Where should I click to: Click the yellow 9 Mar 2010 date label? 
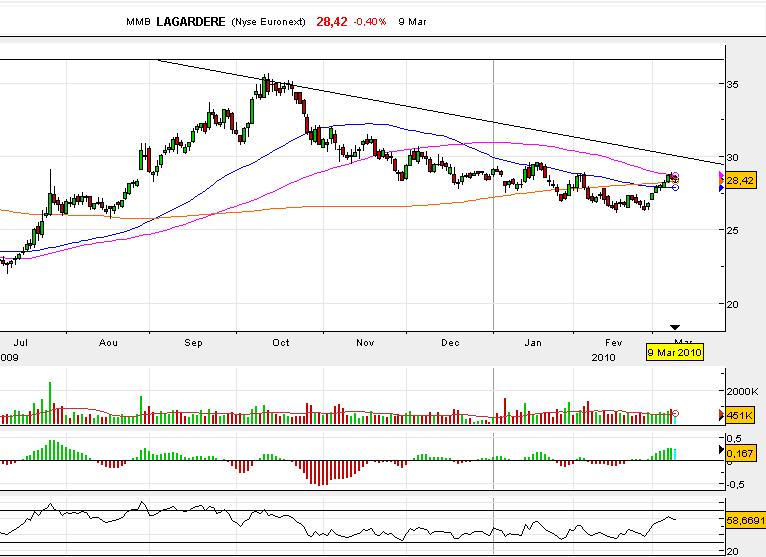(675, 352)
